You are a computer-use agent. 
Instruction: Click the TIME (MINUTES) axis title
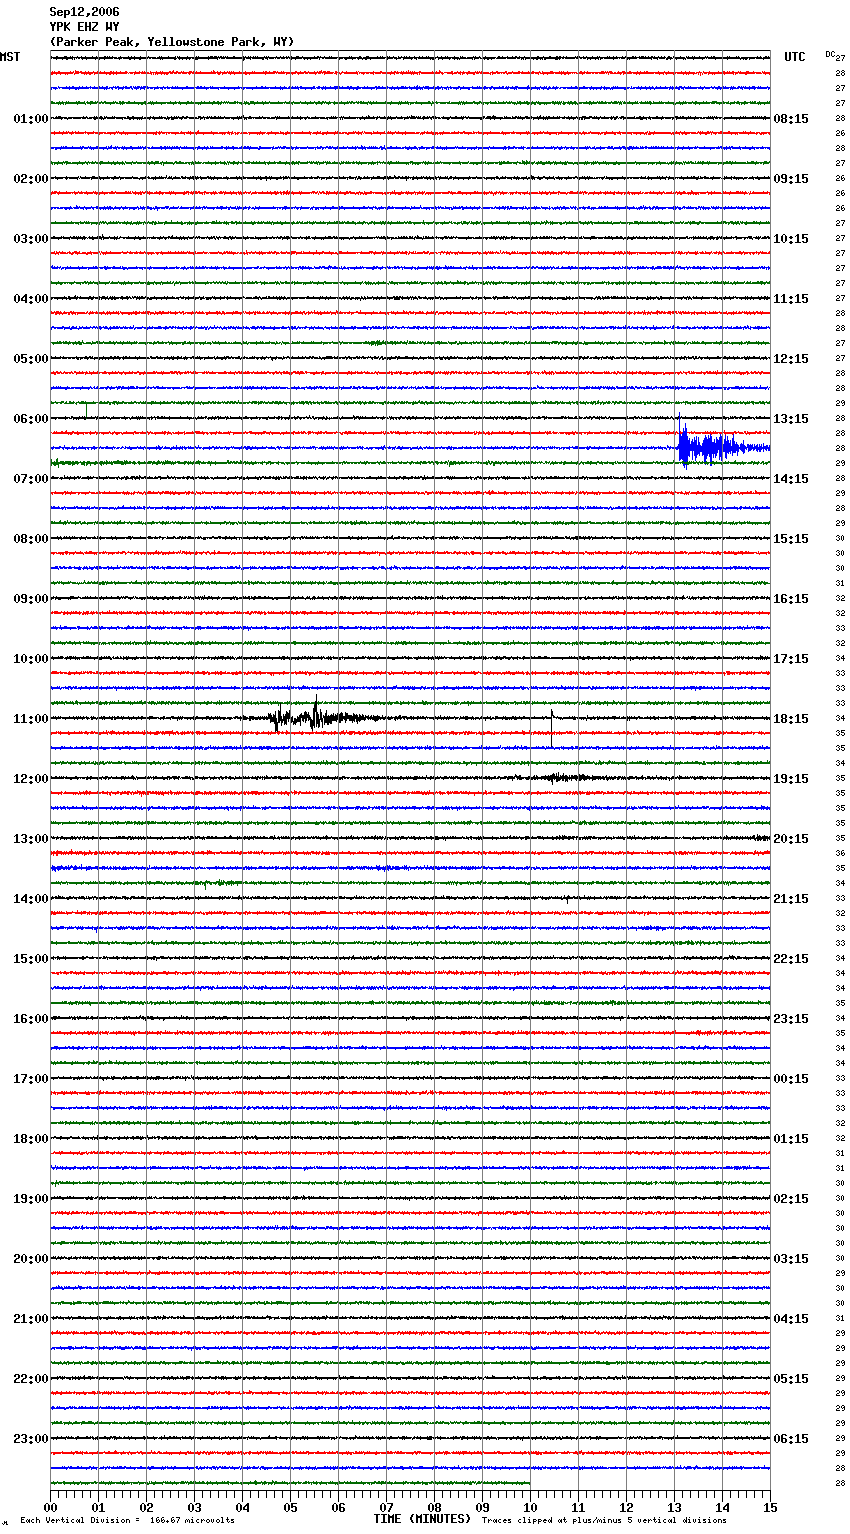click(422, 1519)
